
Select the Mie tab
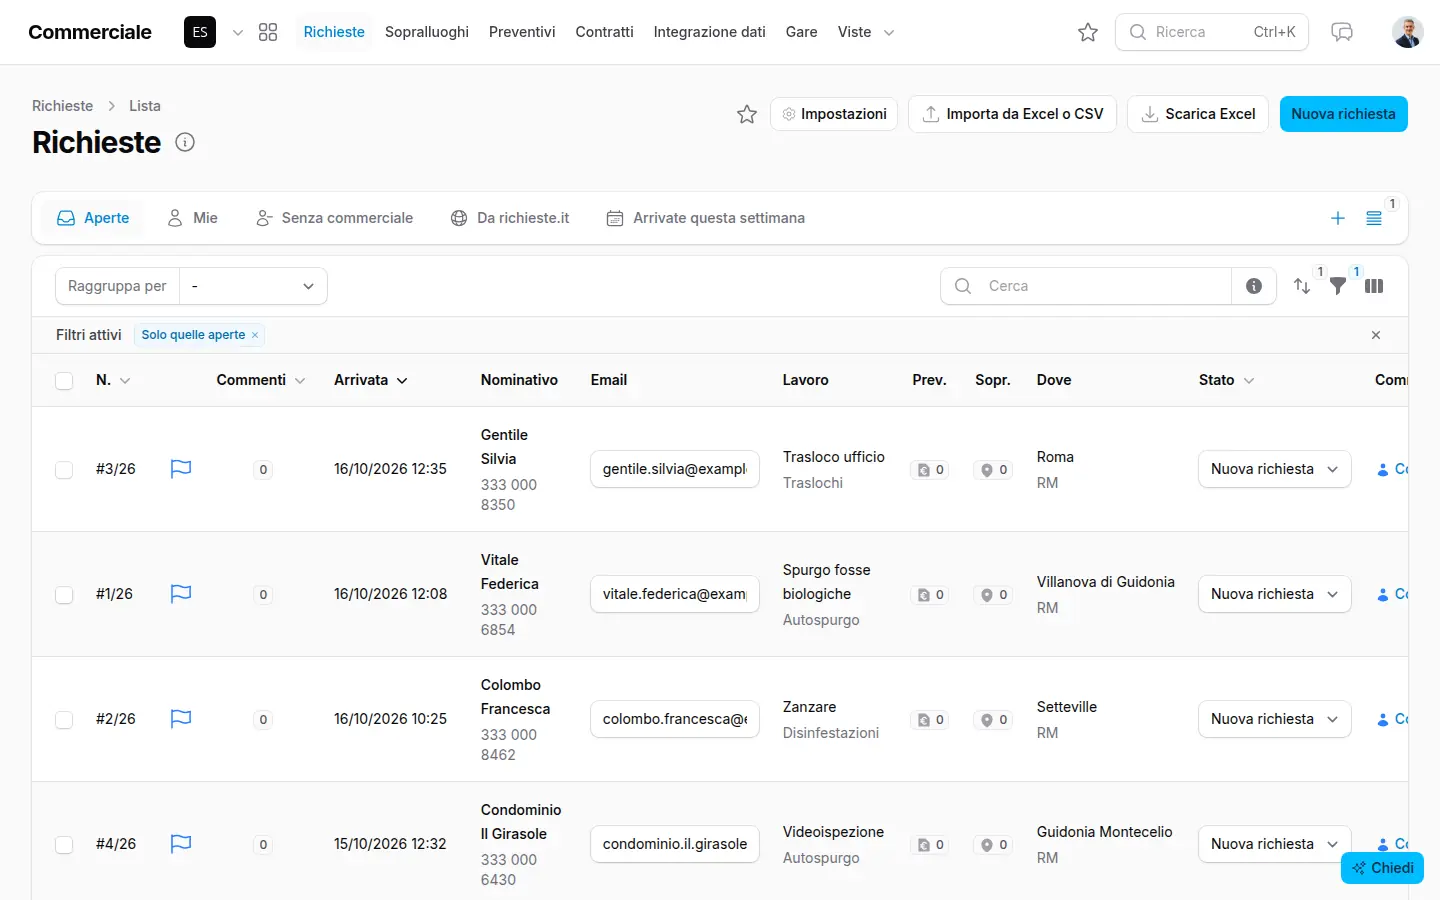pyautogui.click(x=193, y=218)
